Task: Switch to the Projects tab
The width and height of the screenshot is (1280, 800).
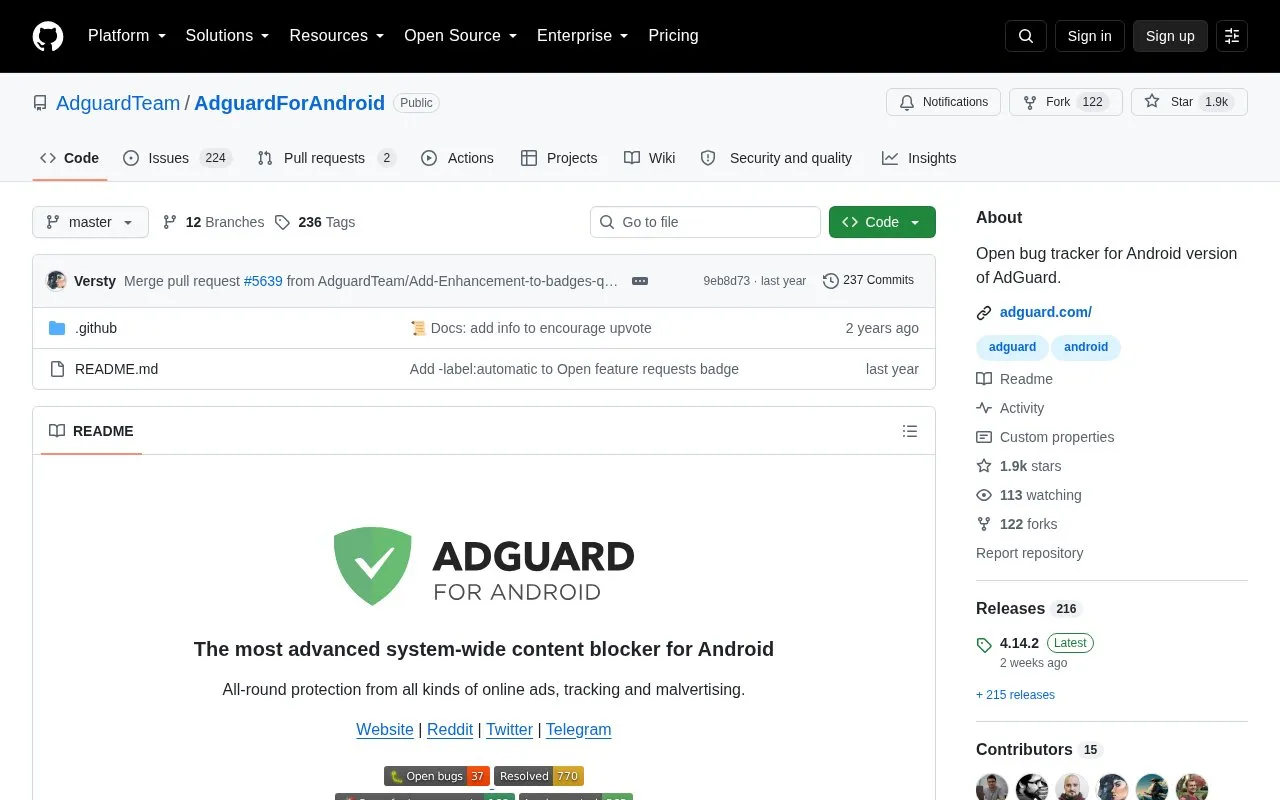Action: point(559,158)
